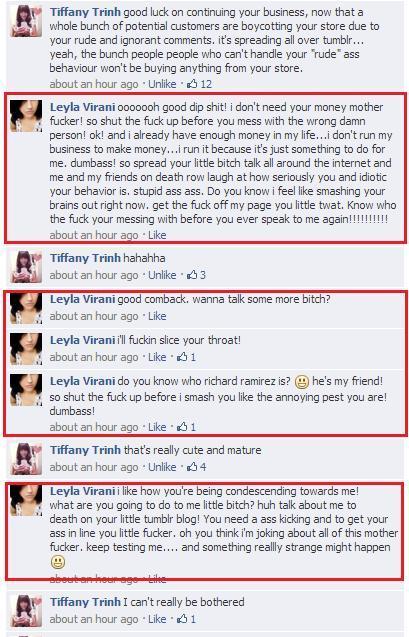Click thumbs-up icon showing 12 likes

tap(192, 84)
